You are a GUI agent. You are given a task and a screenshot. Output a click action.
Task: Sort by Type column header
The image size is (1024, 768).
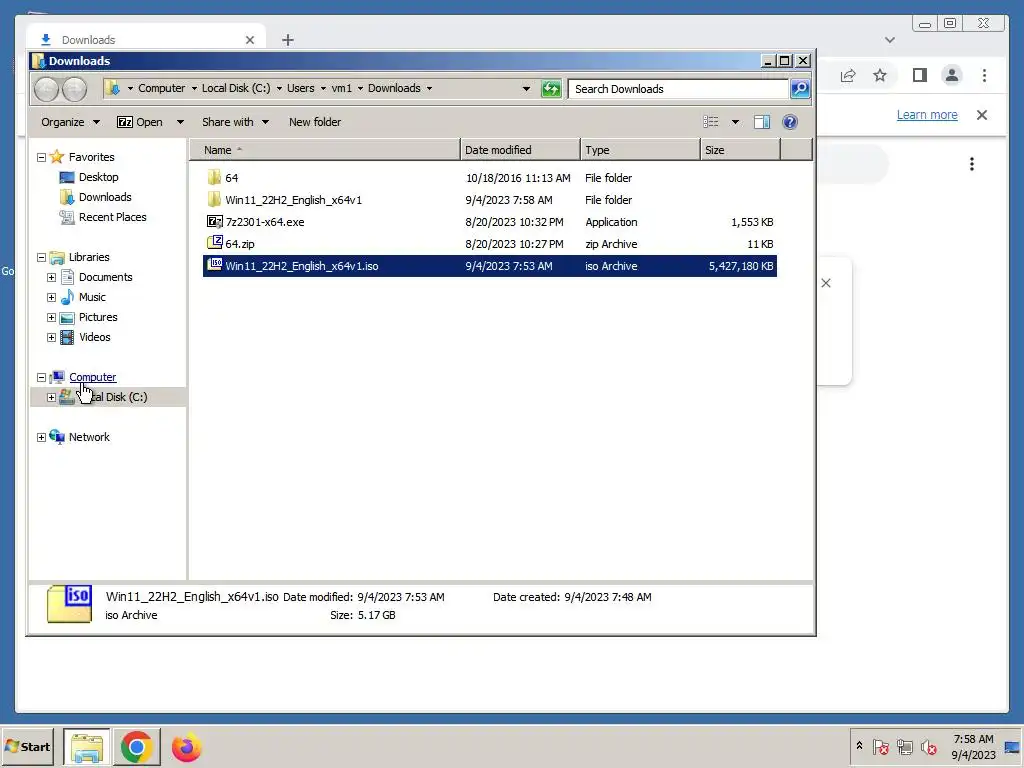(x=640, y=150)
